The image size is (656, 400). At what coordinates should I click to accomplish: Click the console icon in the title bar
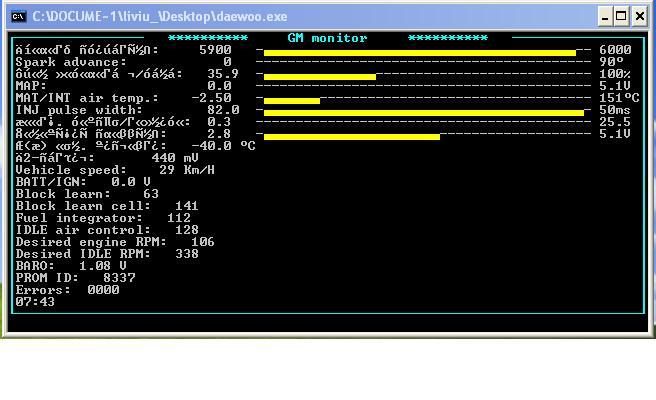[x=17, y=16]
